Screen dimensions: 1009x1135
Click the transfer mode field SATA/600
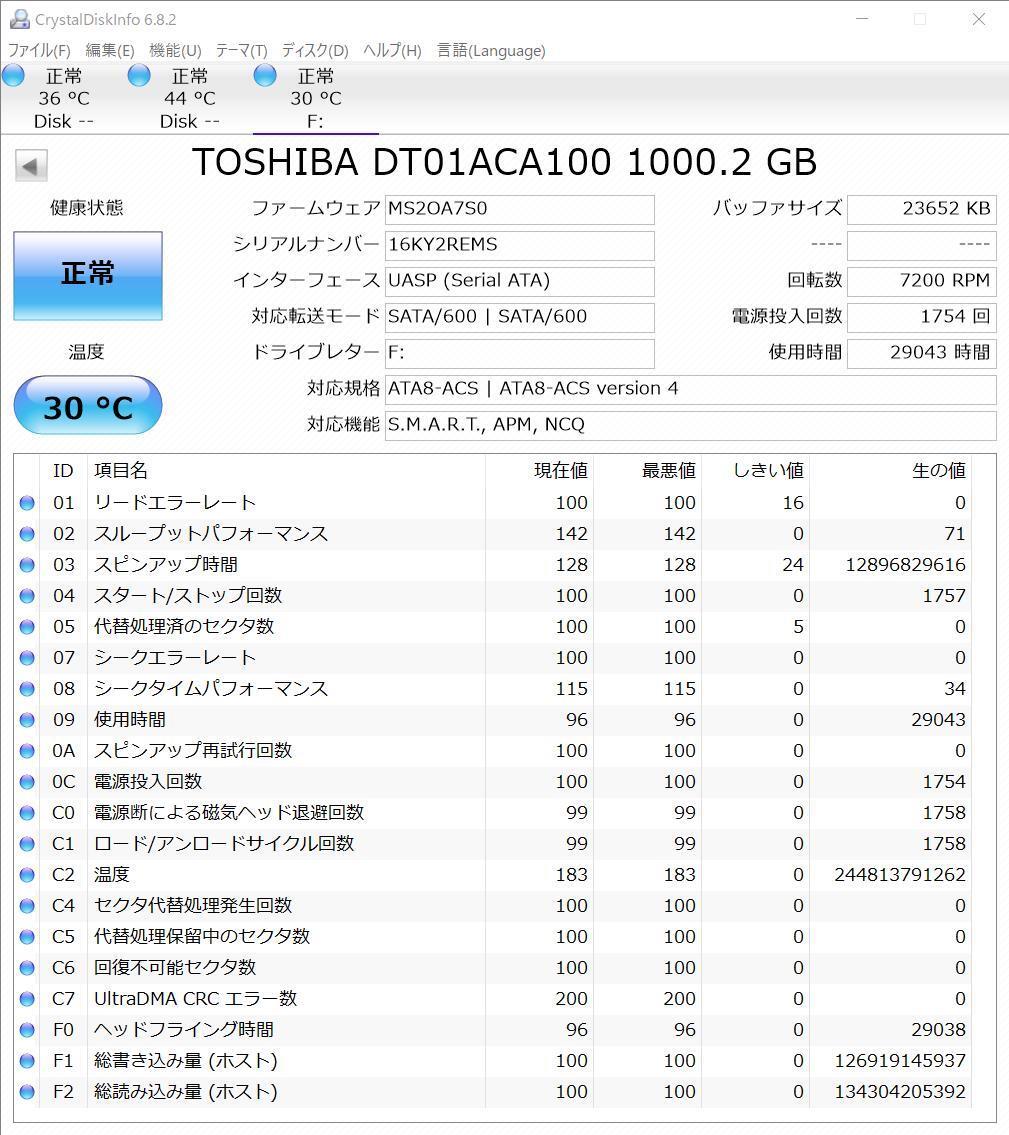[x=520, y=317]
